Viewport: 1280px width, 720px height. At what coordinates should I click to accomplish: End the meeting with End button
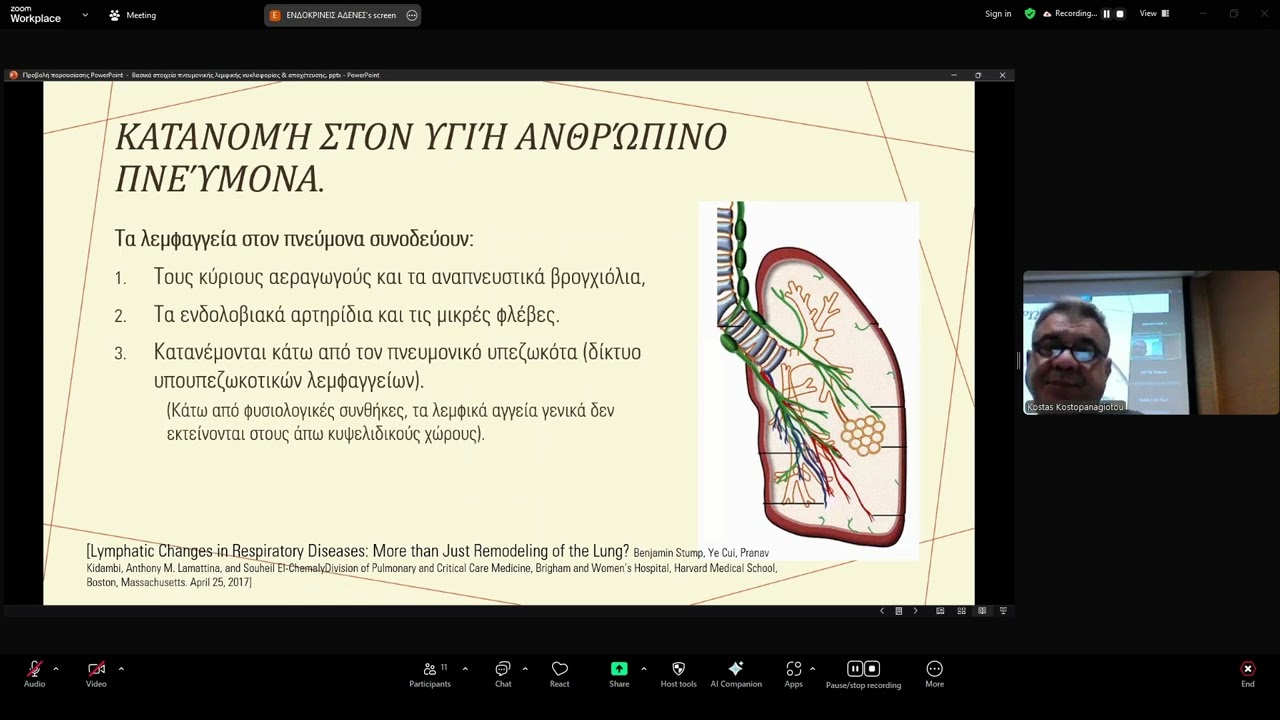[1247, 674]
